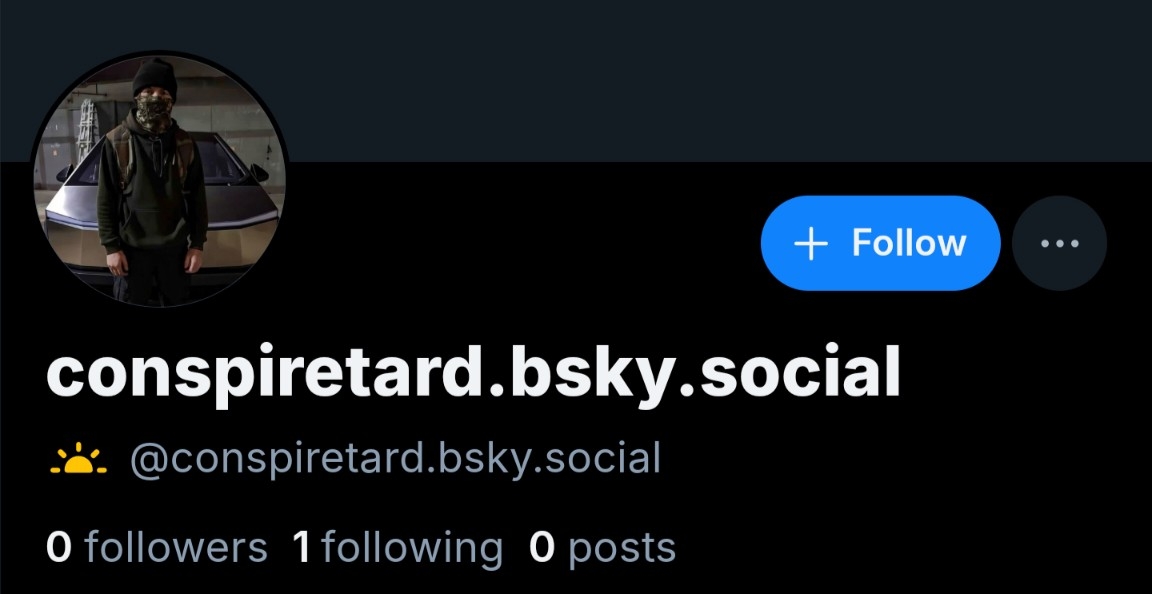View the 0 followers list
Image resolution: width=1152 pixels, height=594 pixels.
(x=156, y=548)
